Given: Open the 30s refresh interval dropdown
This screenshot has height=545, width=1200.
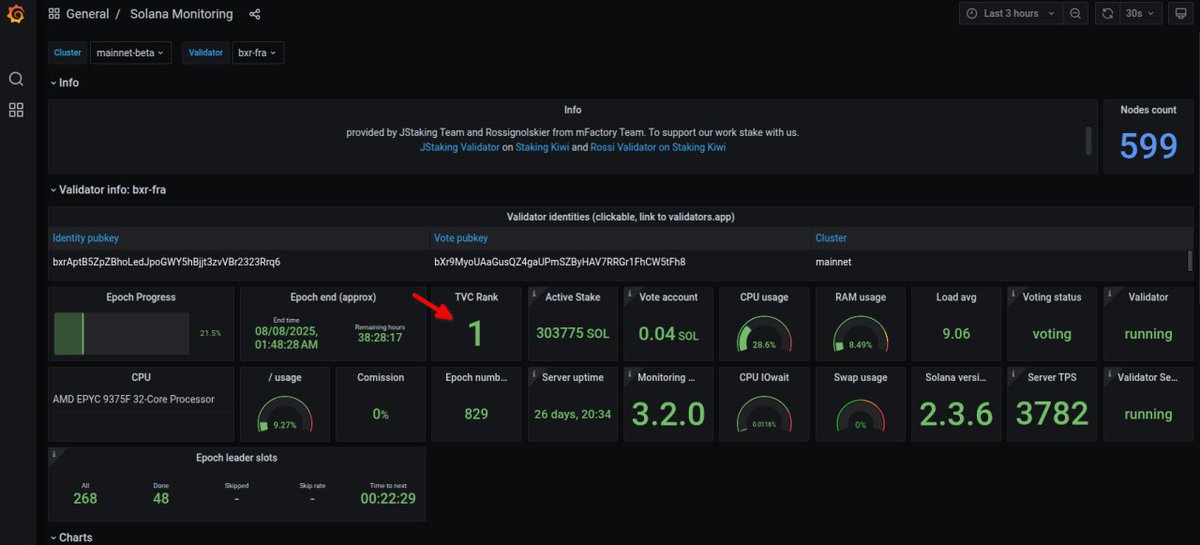Looking at the screenshot, I should coord(1140,14).
